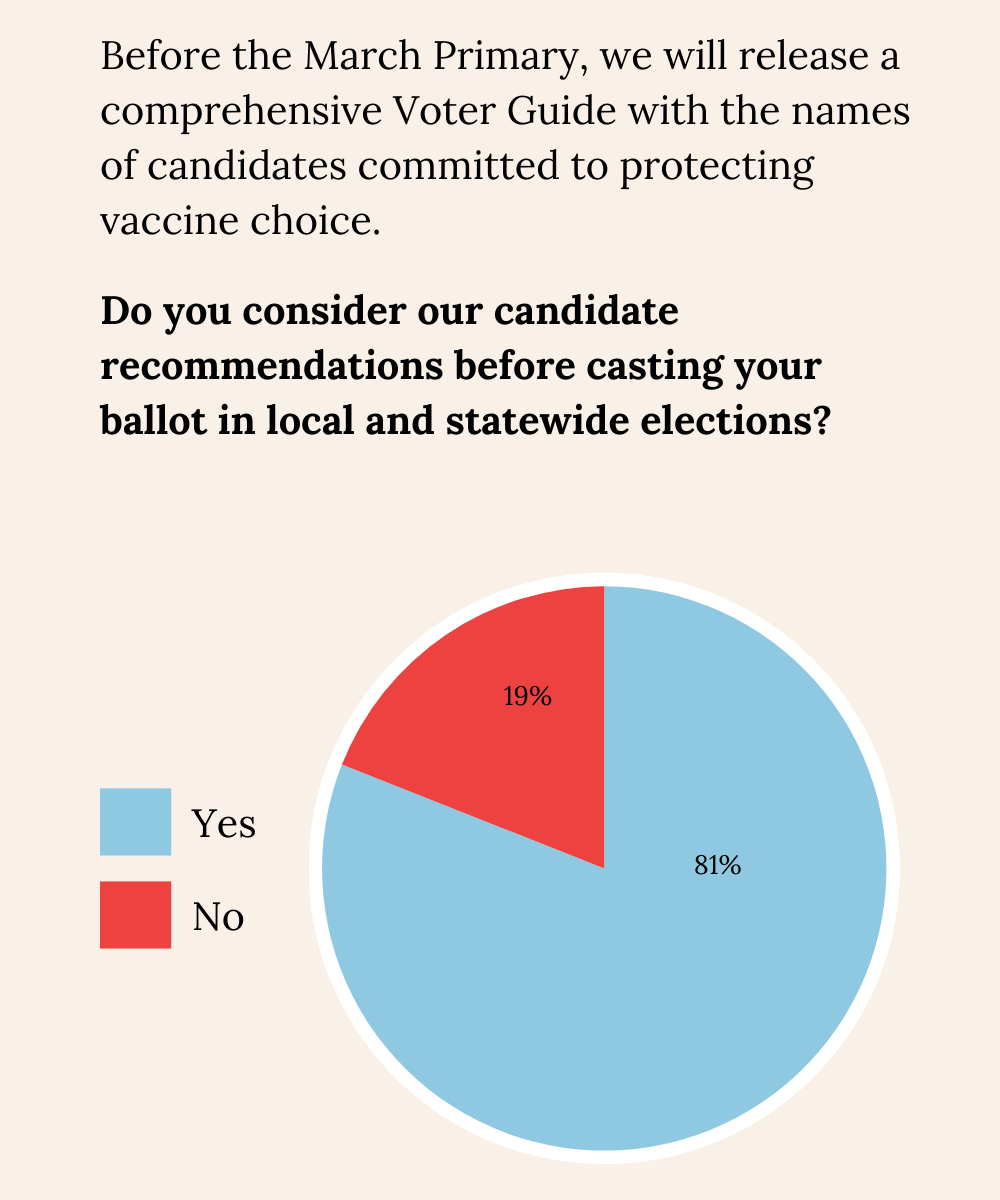1000x1200 pixels.
Task: Click the blue Yes legend swatch
Action: 135,822
